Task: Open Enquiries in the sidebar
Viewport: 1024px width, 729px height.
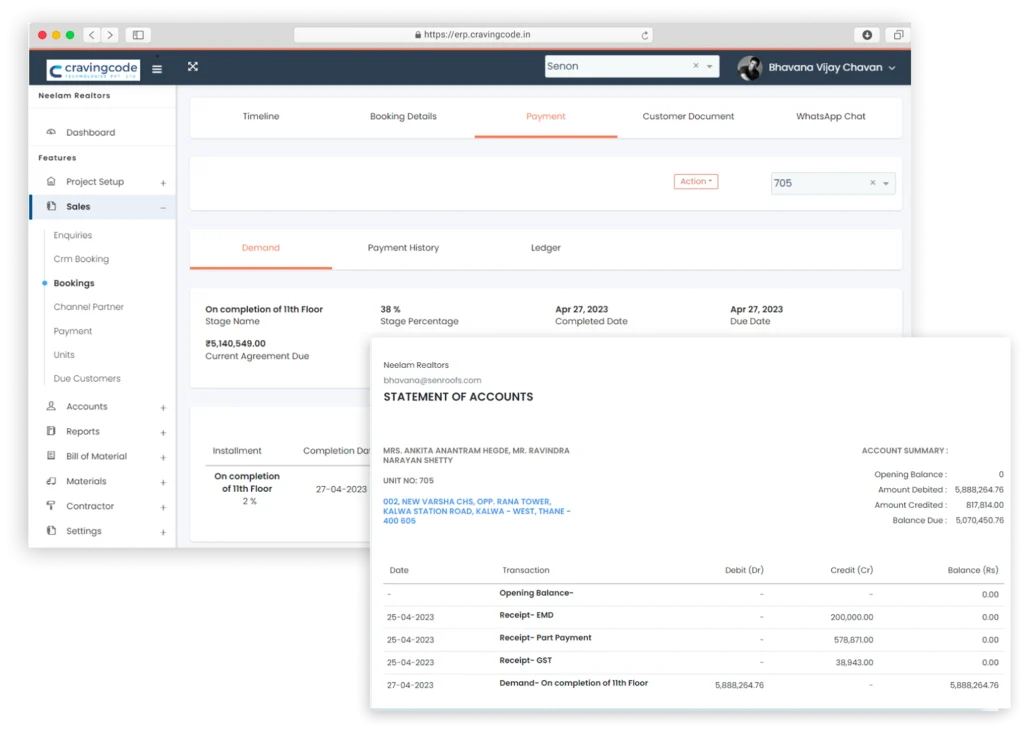Action: coord(73,236)
